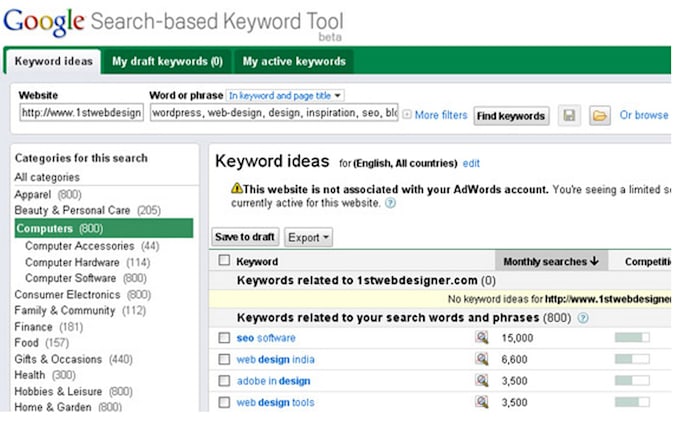This screenshot has width=680, height=424.
Task: Click magnifier icon for web design india
Action: pyautogui.click(x=482, y=359)
